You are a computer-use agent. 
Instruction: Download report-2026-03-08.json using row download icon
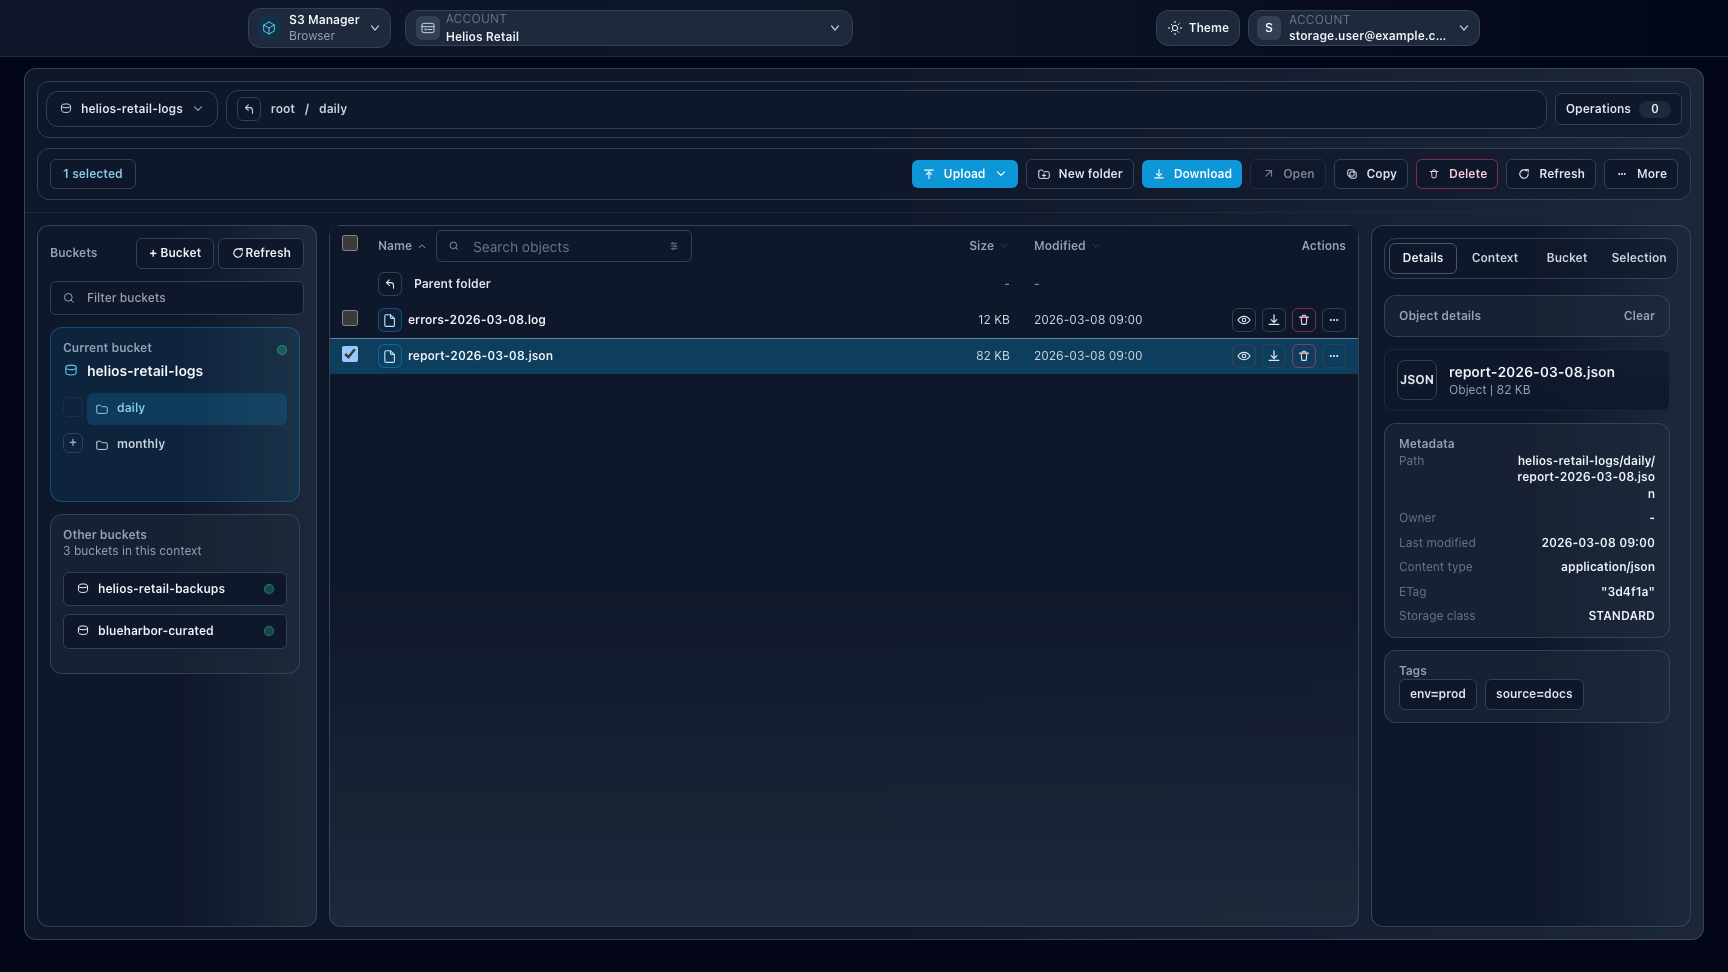(1273, 356)
